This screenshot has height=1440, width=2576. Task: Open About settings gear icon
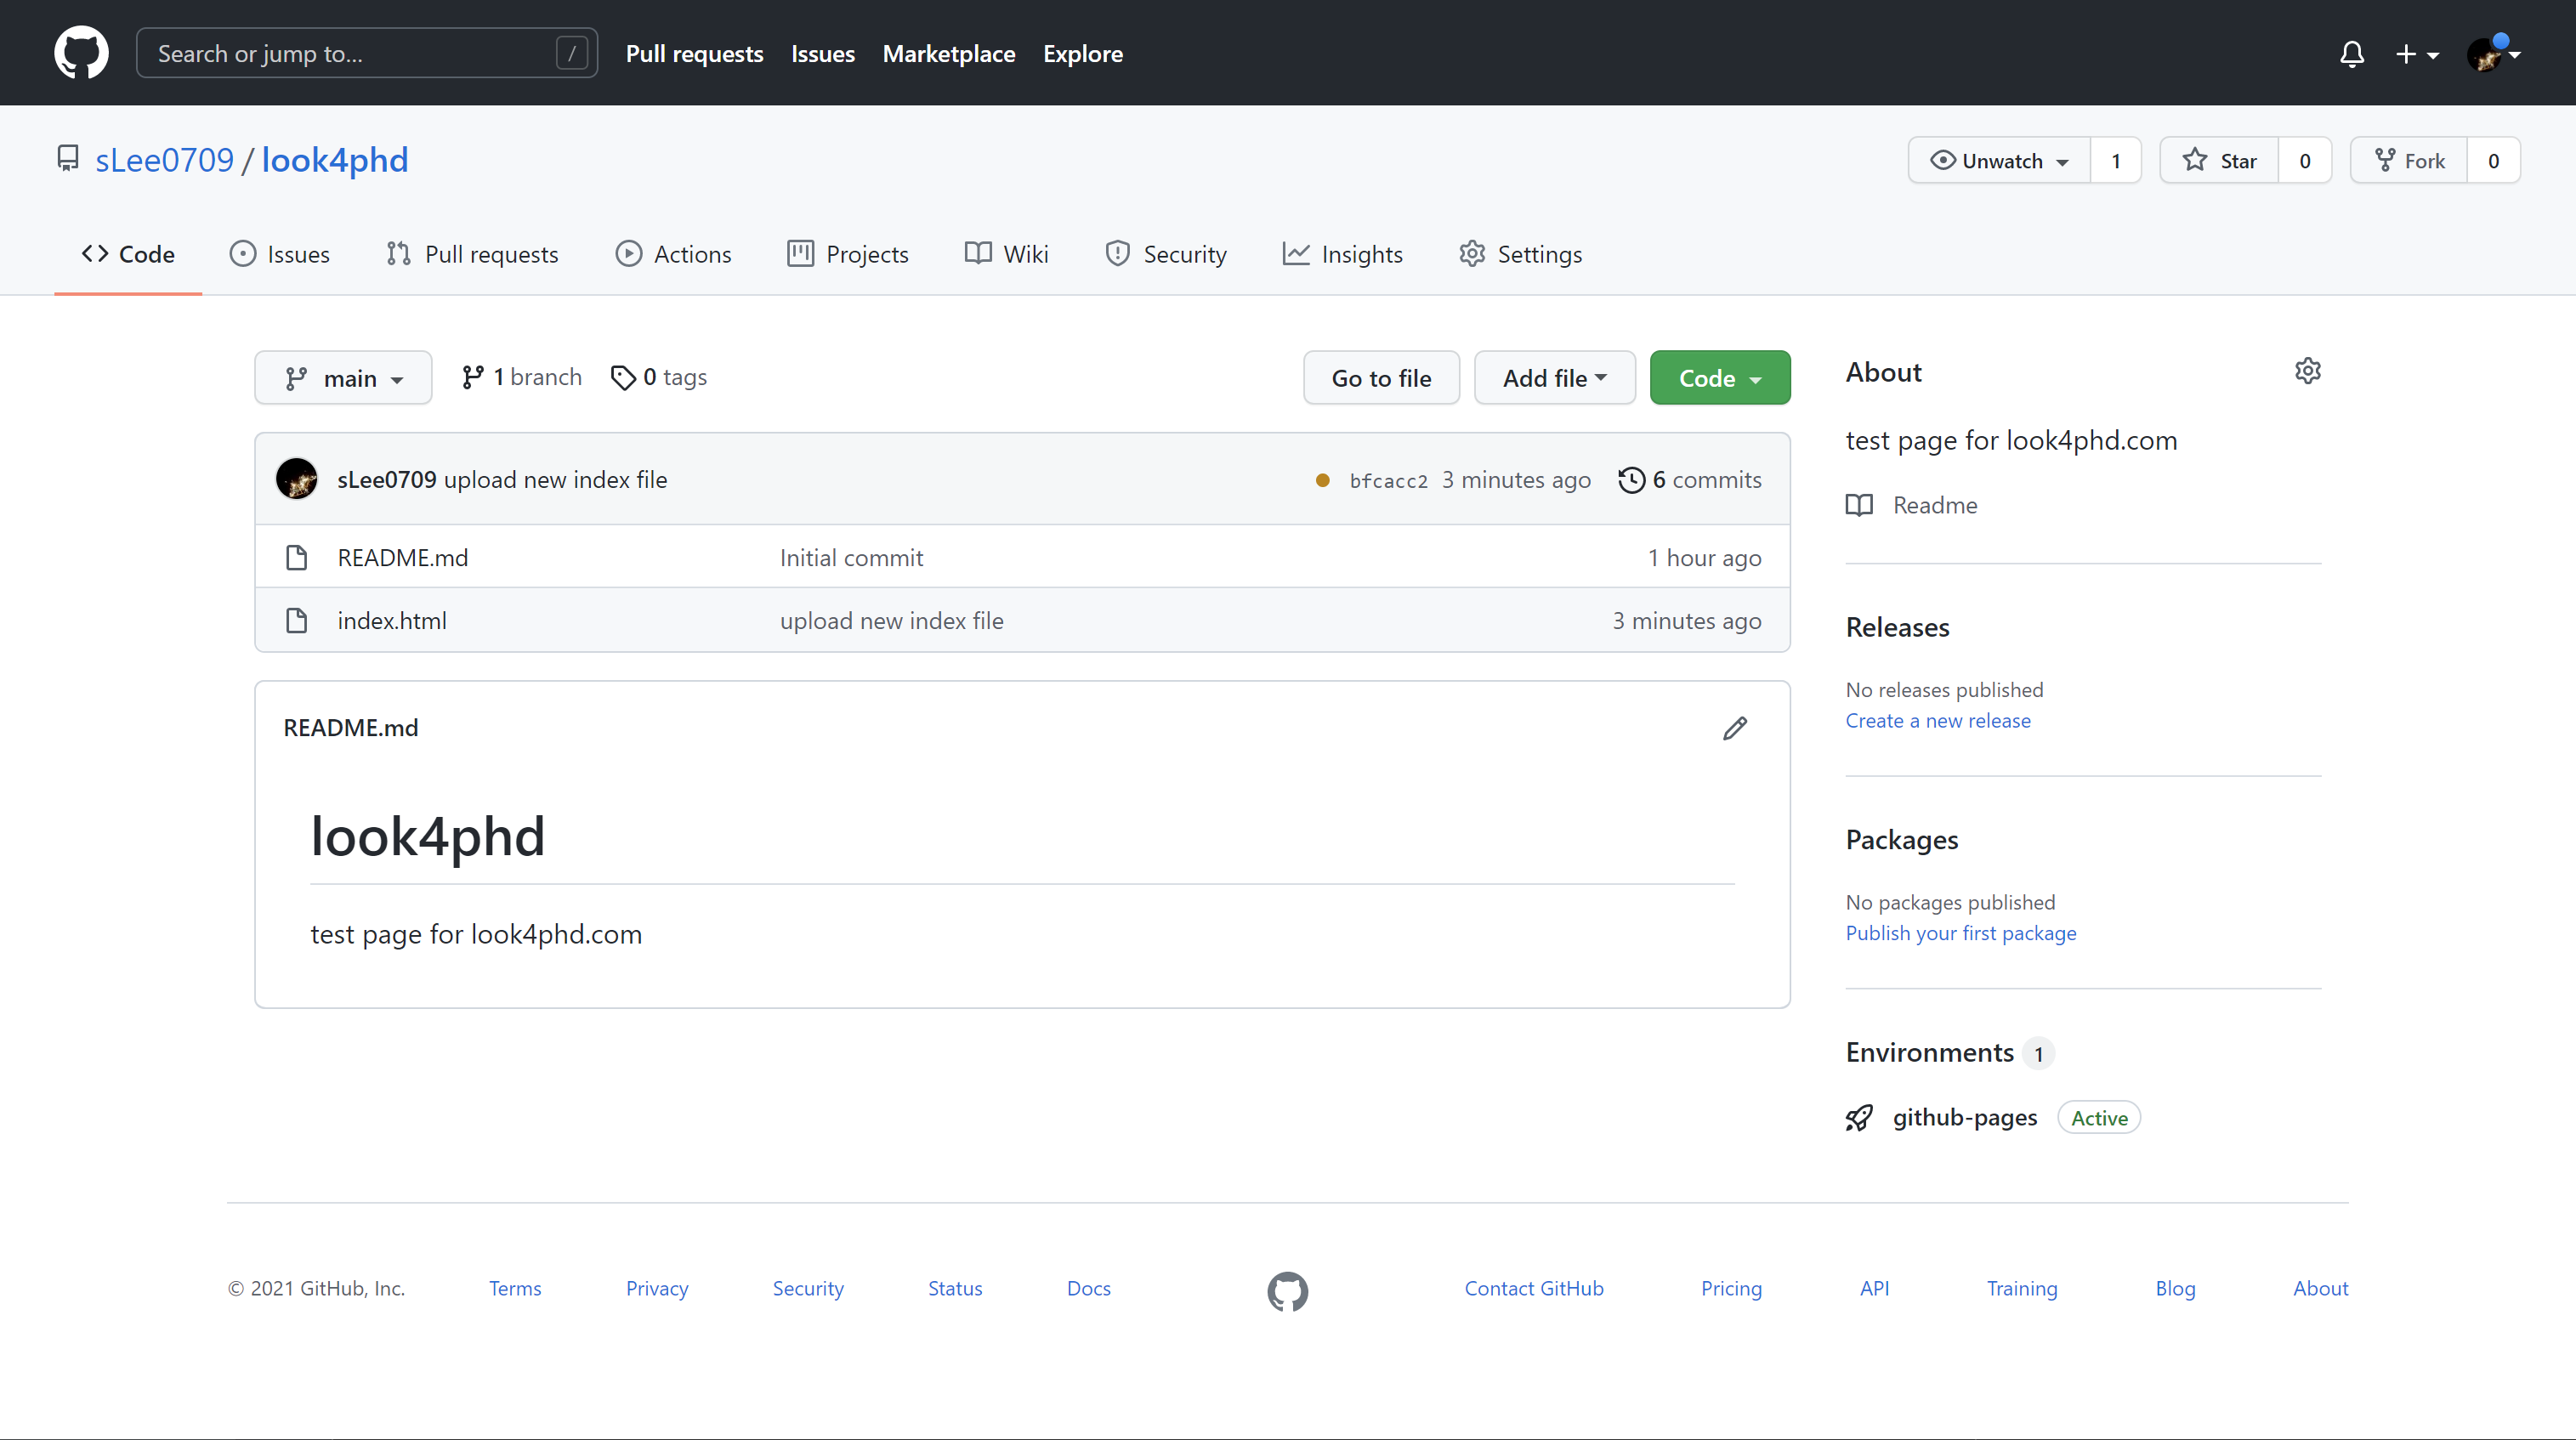(2307, 372)
